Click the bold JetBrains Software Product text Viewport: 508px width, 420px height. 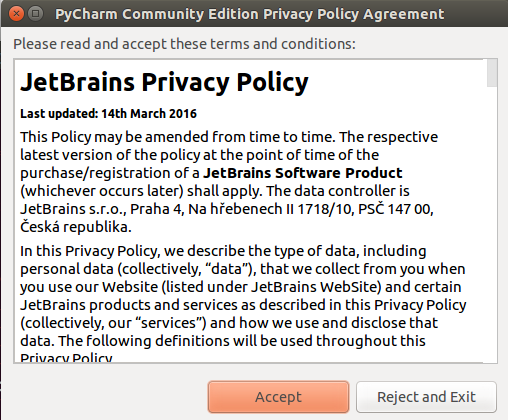[x=303, y=173]
